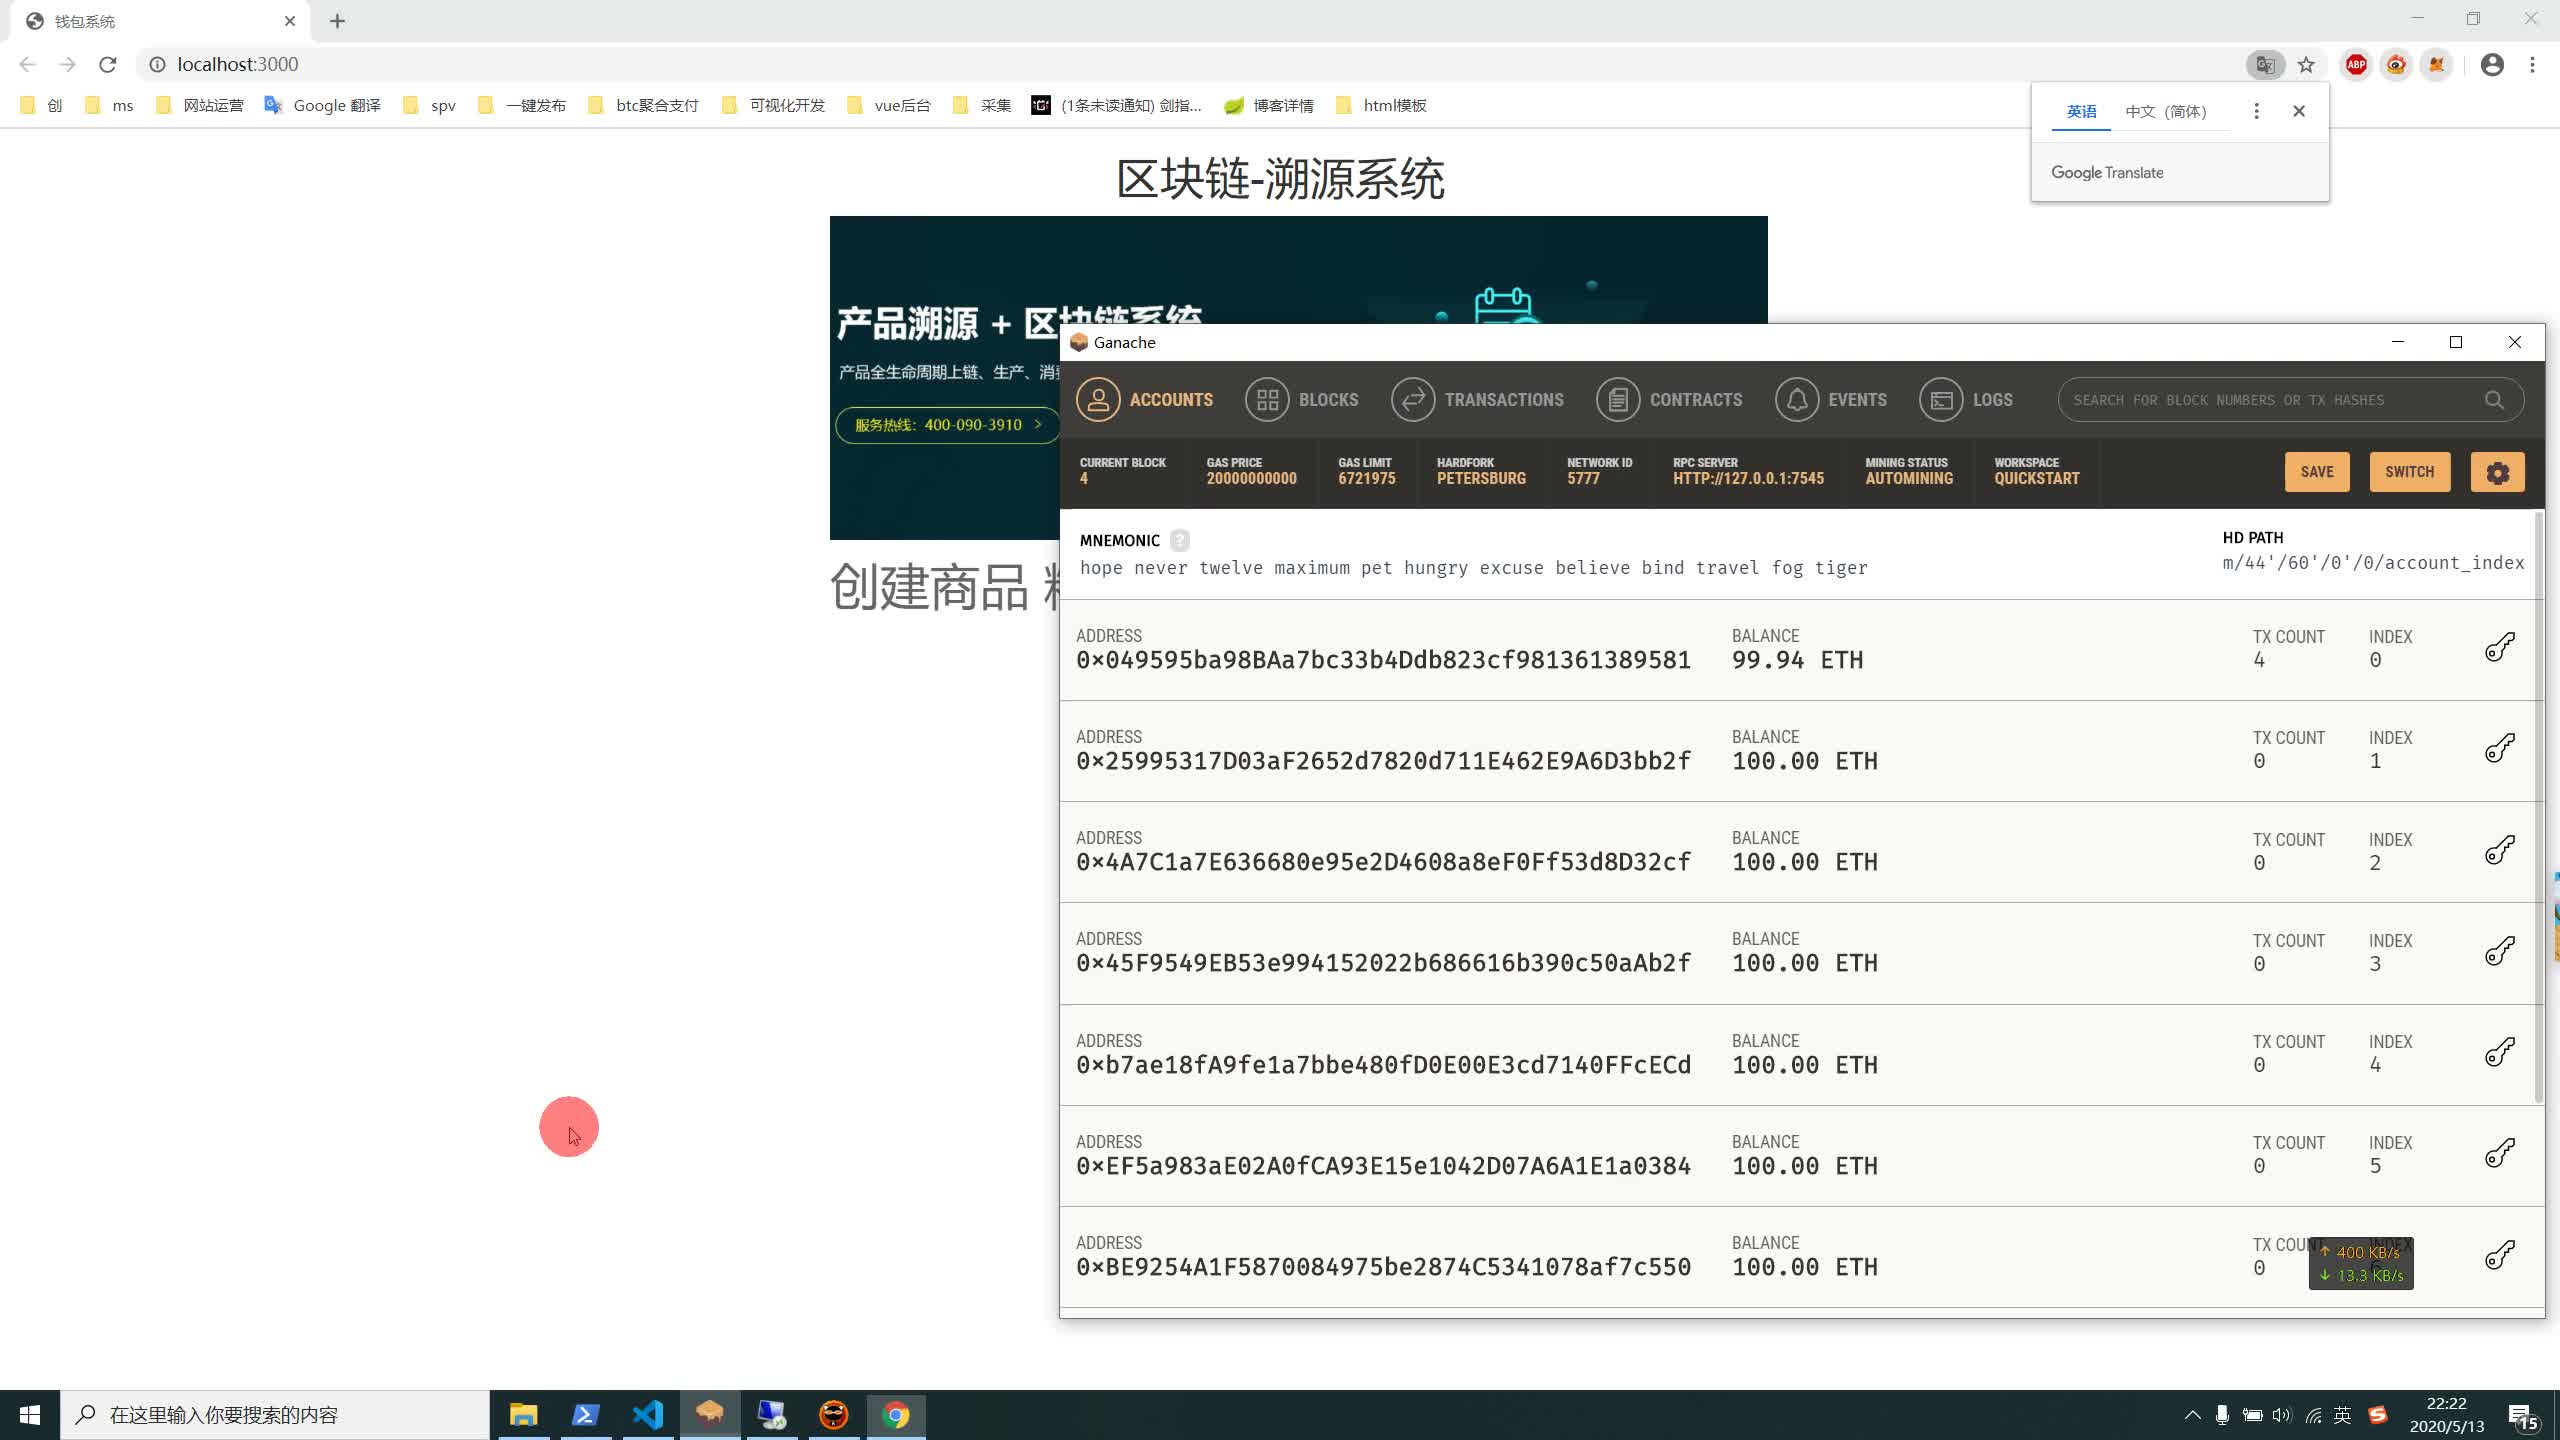Viewport: 2560px width, 1440px height.
Task: Show private key for account index 5
Action: [2500, 1154]
